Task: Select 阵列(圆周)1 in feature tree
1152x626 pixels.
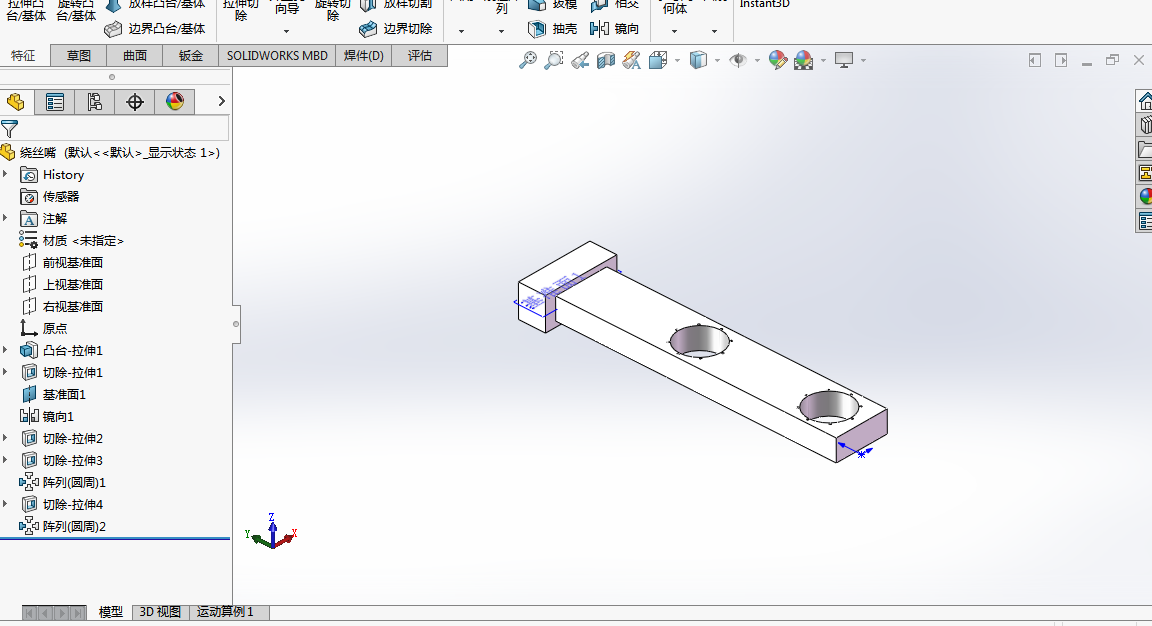Action: coord(62,483)
